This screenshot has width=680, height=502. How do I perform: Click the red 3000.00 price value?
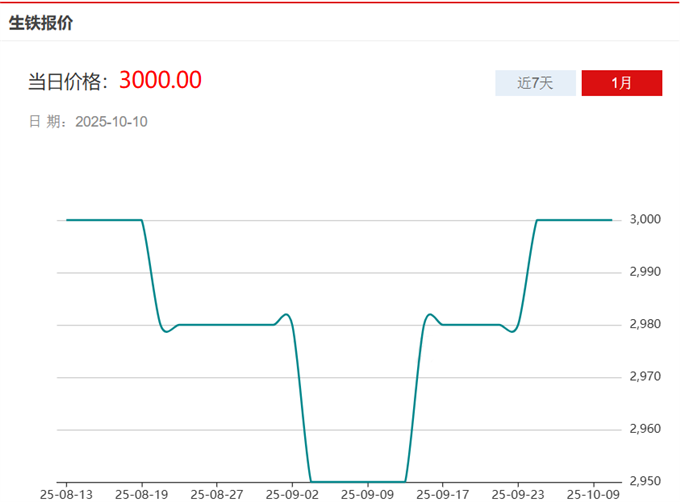coord(160,80)
